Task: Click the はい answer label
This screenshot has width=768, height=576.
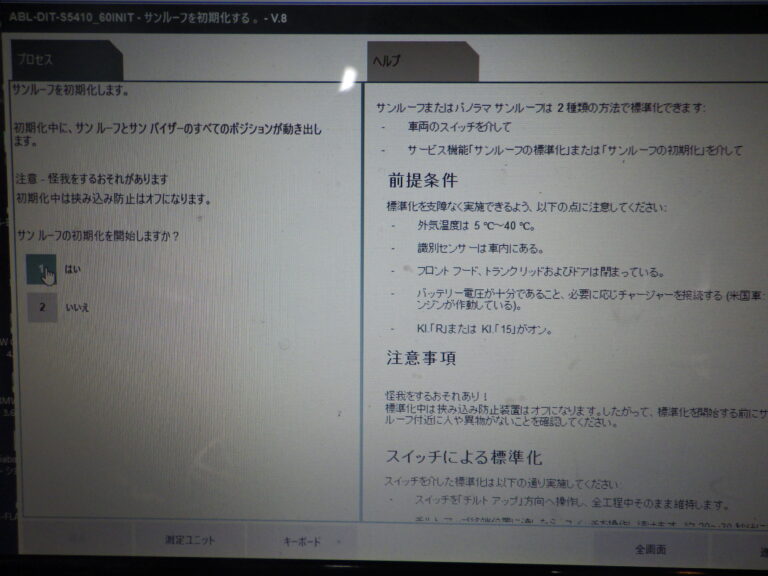Action: tap(73, 270)
